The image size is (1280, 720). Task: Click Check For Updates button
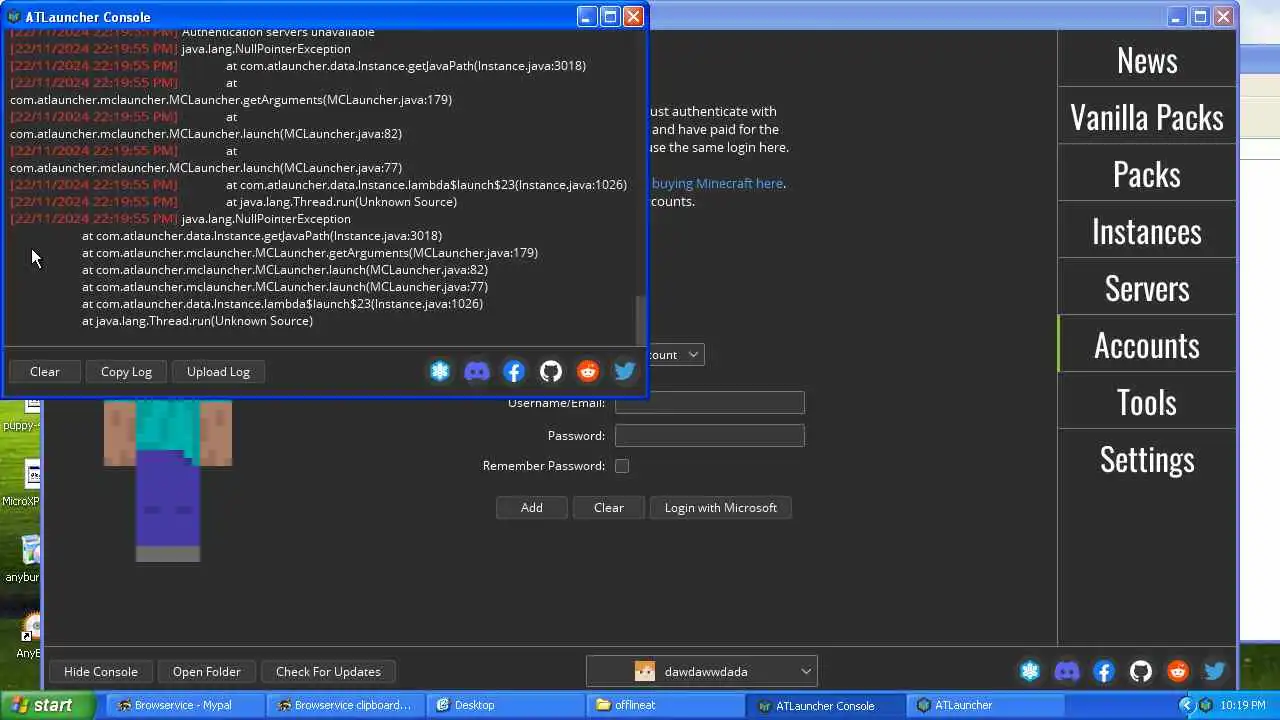coord(328,672)
